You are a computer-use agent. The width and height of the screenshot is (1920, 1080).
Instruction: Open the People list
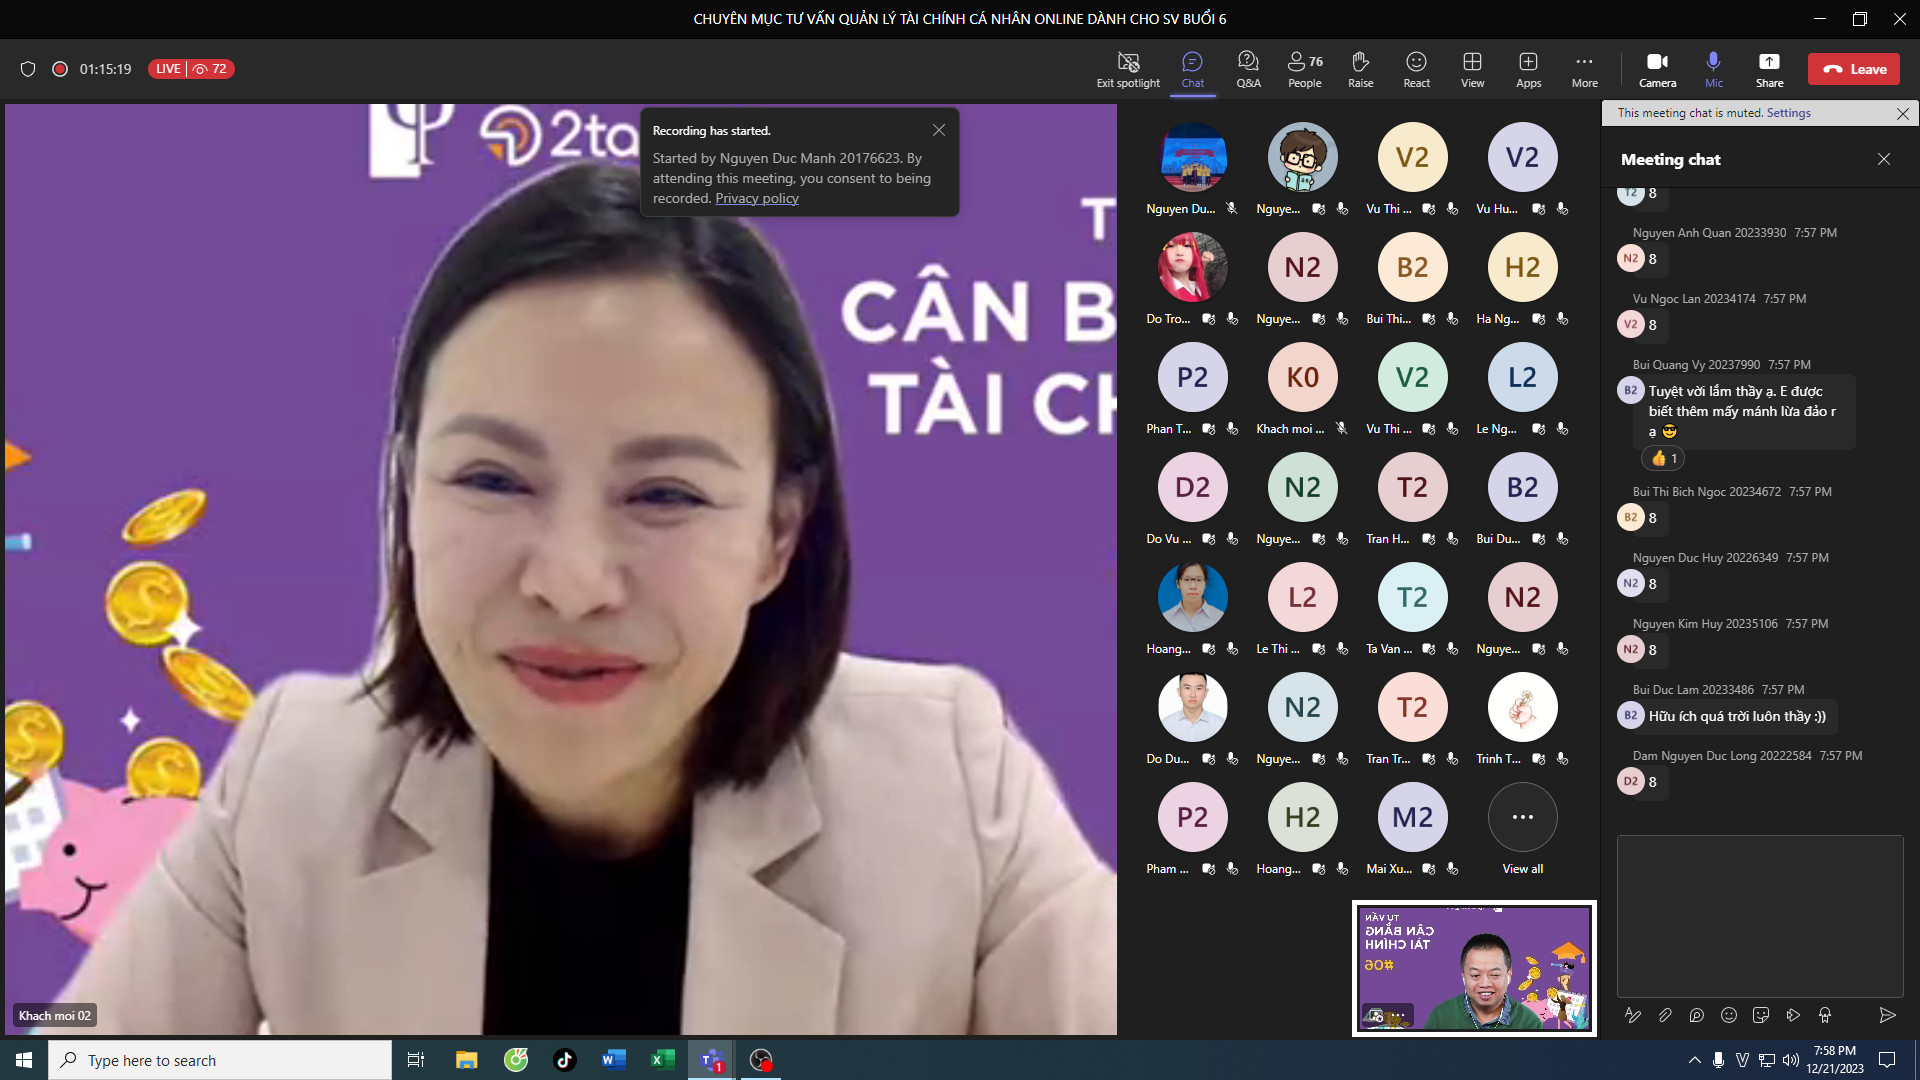(1304, 69)
